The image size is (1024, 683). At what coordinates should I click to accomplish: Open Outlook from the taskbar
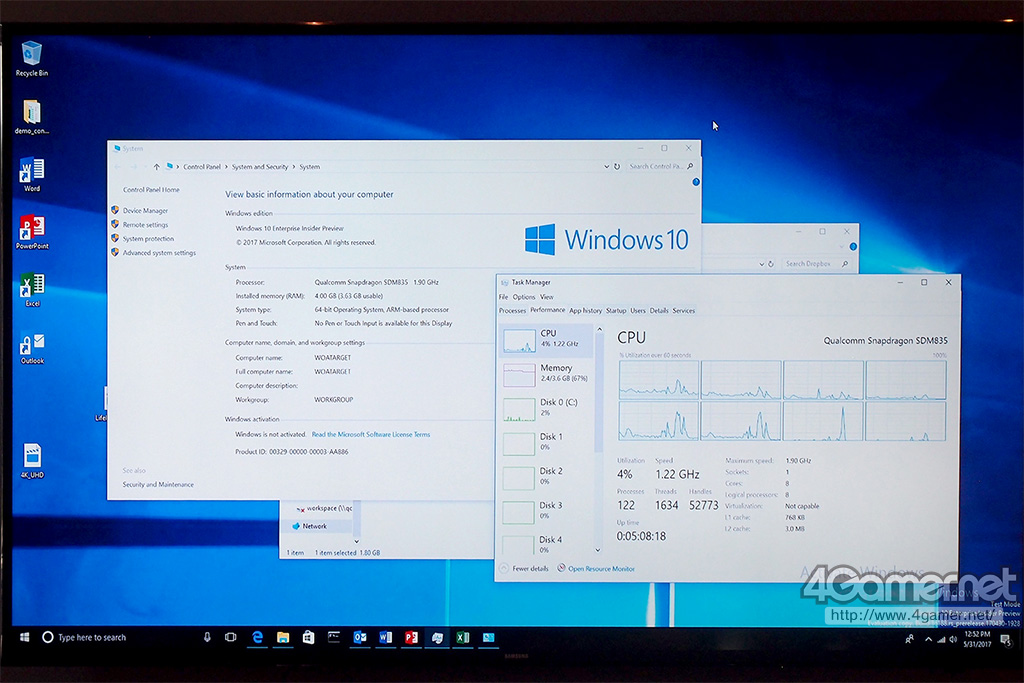pyautogui.click(x=360, y=637)
